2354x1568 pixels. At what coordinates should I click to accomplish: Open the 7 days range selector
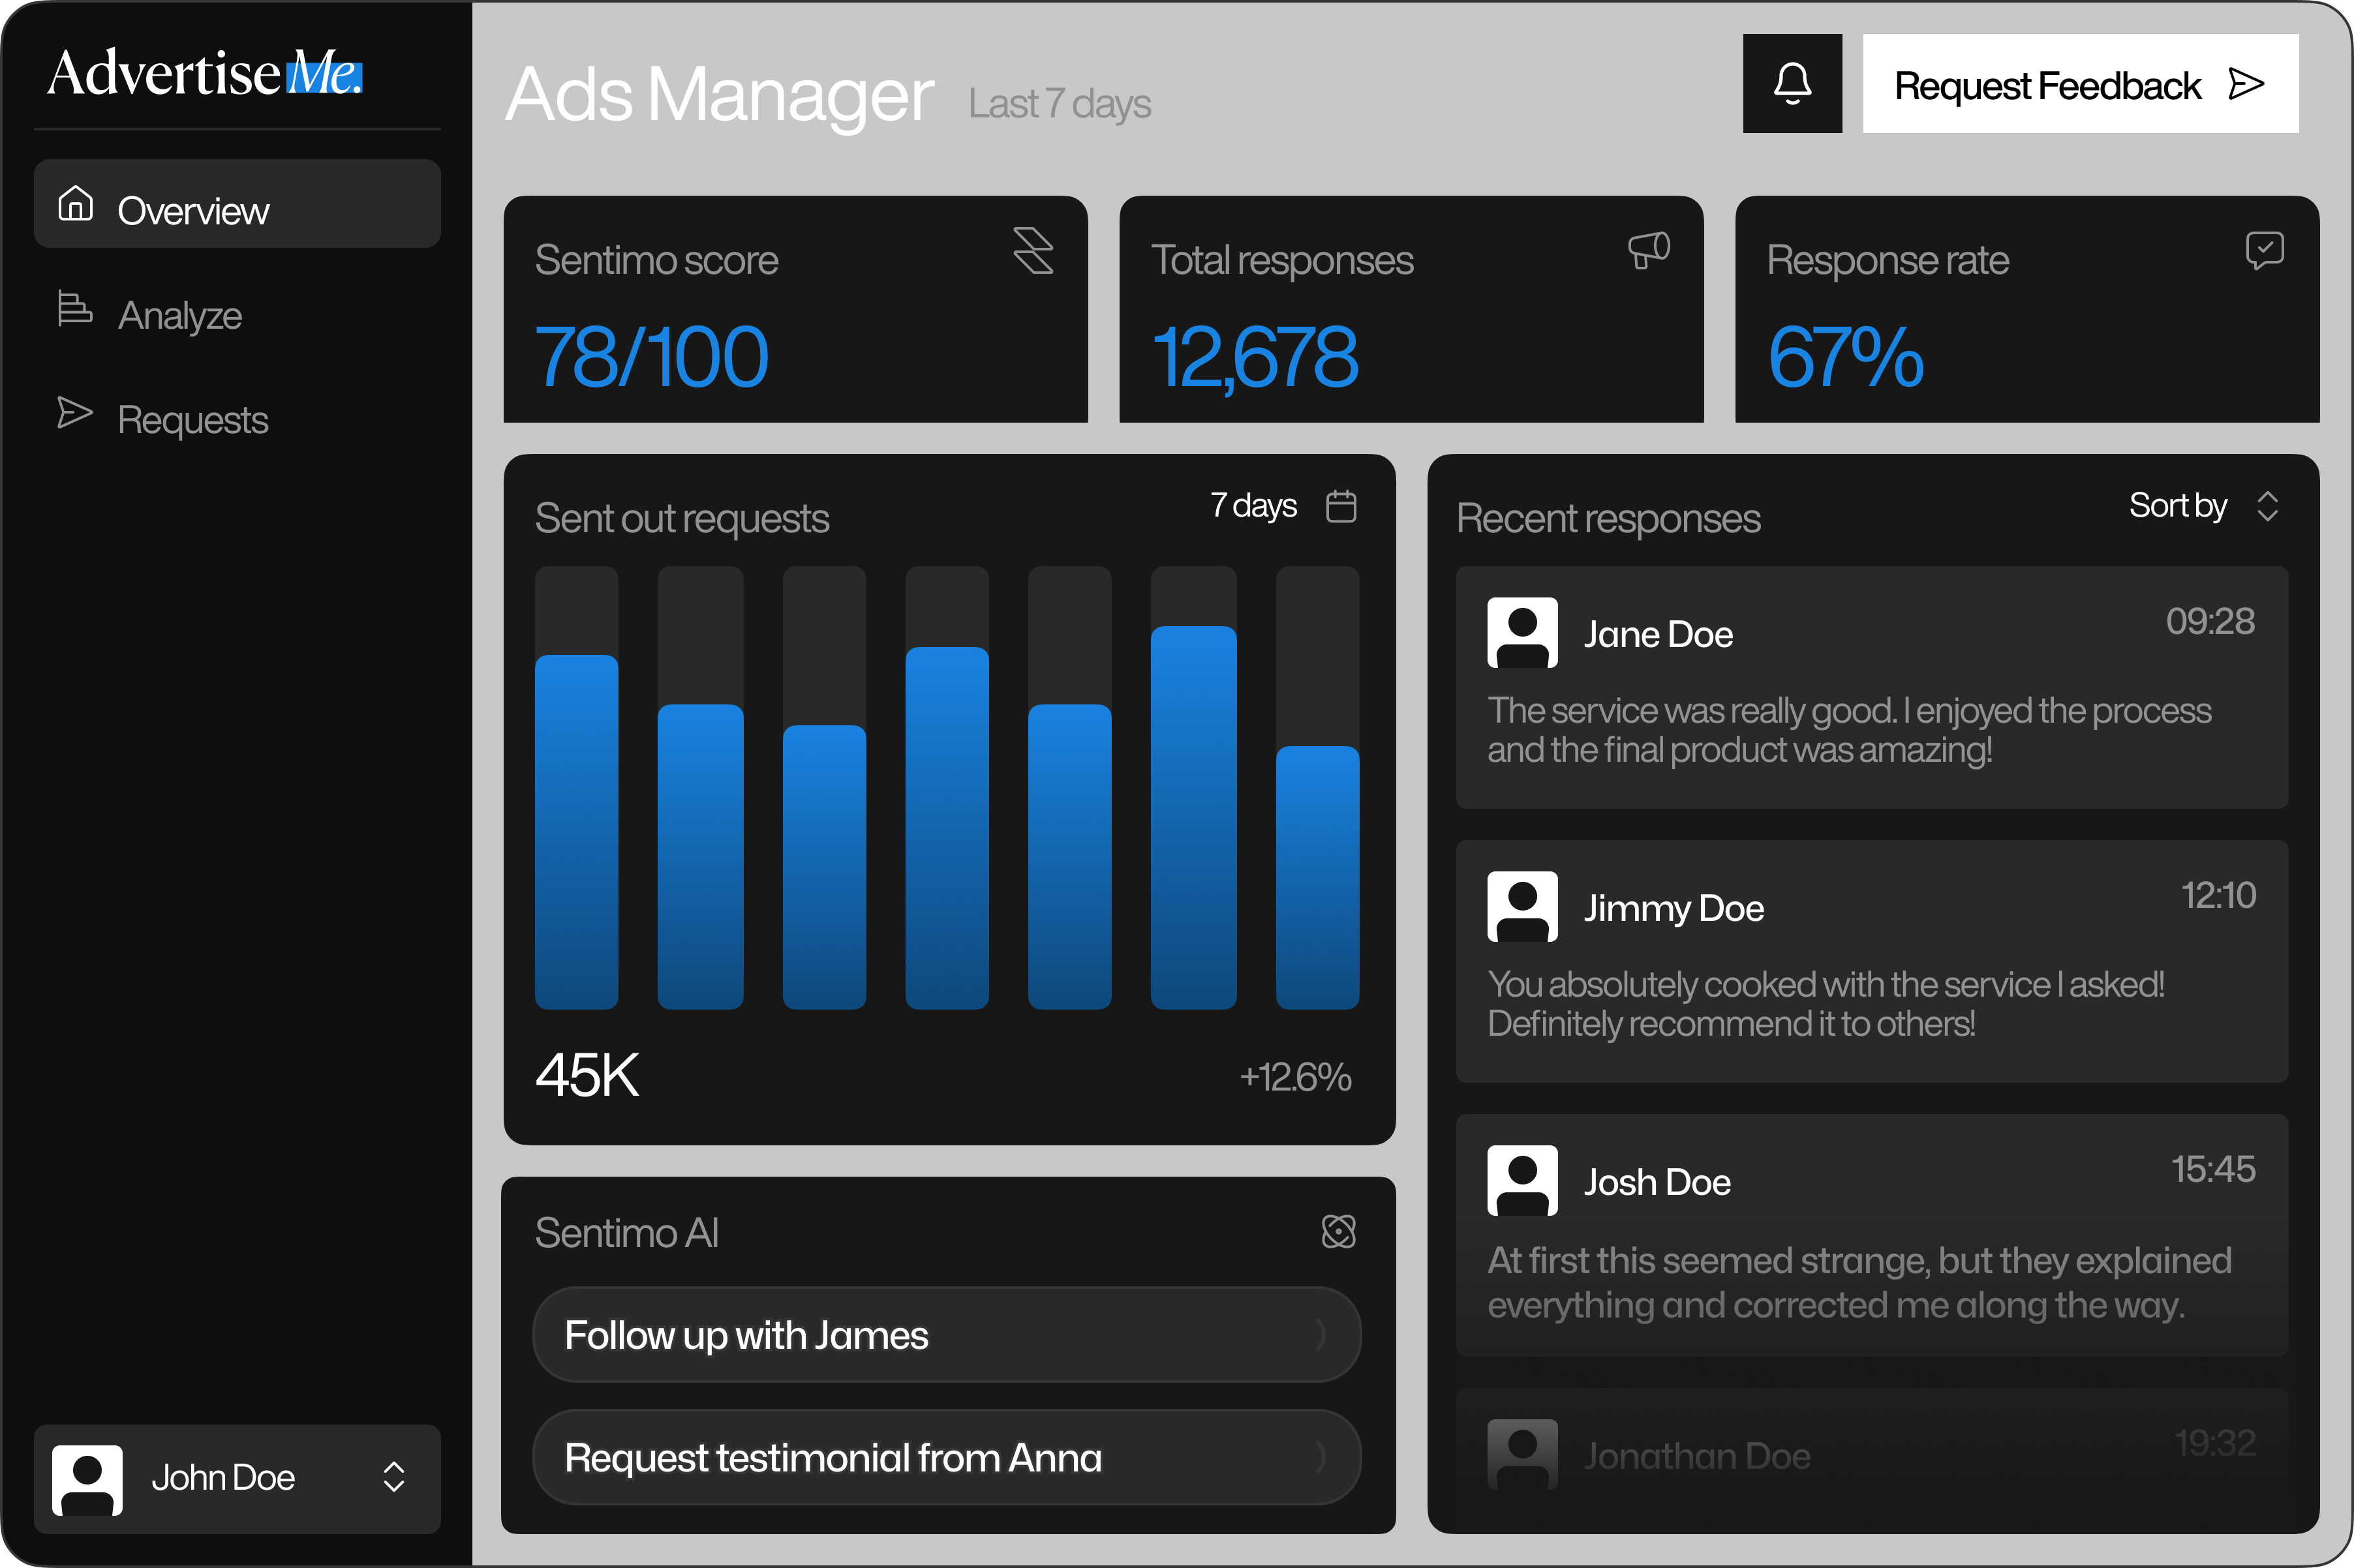1253,506
